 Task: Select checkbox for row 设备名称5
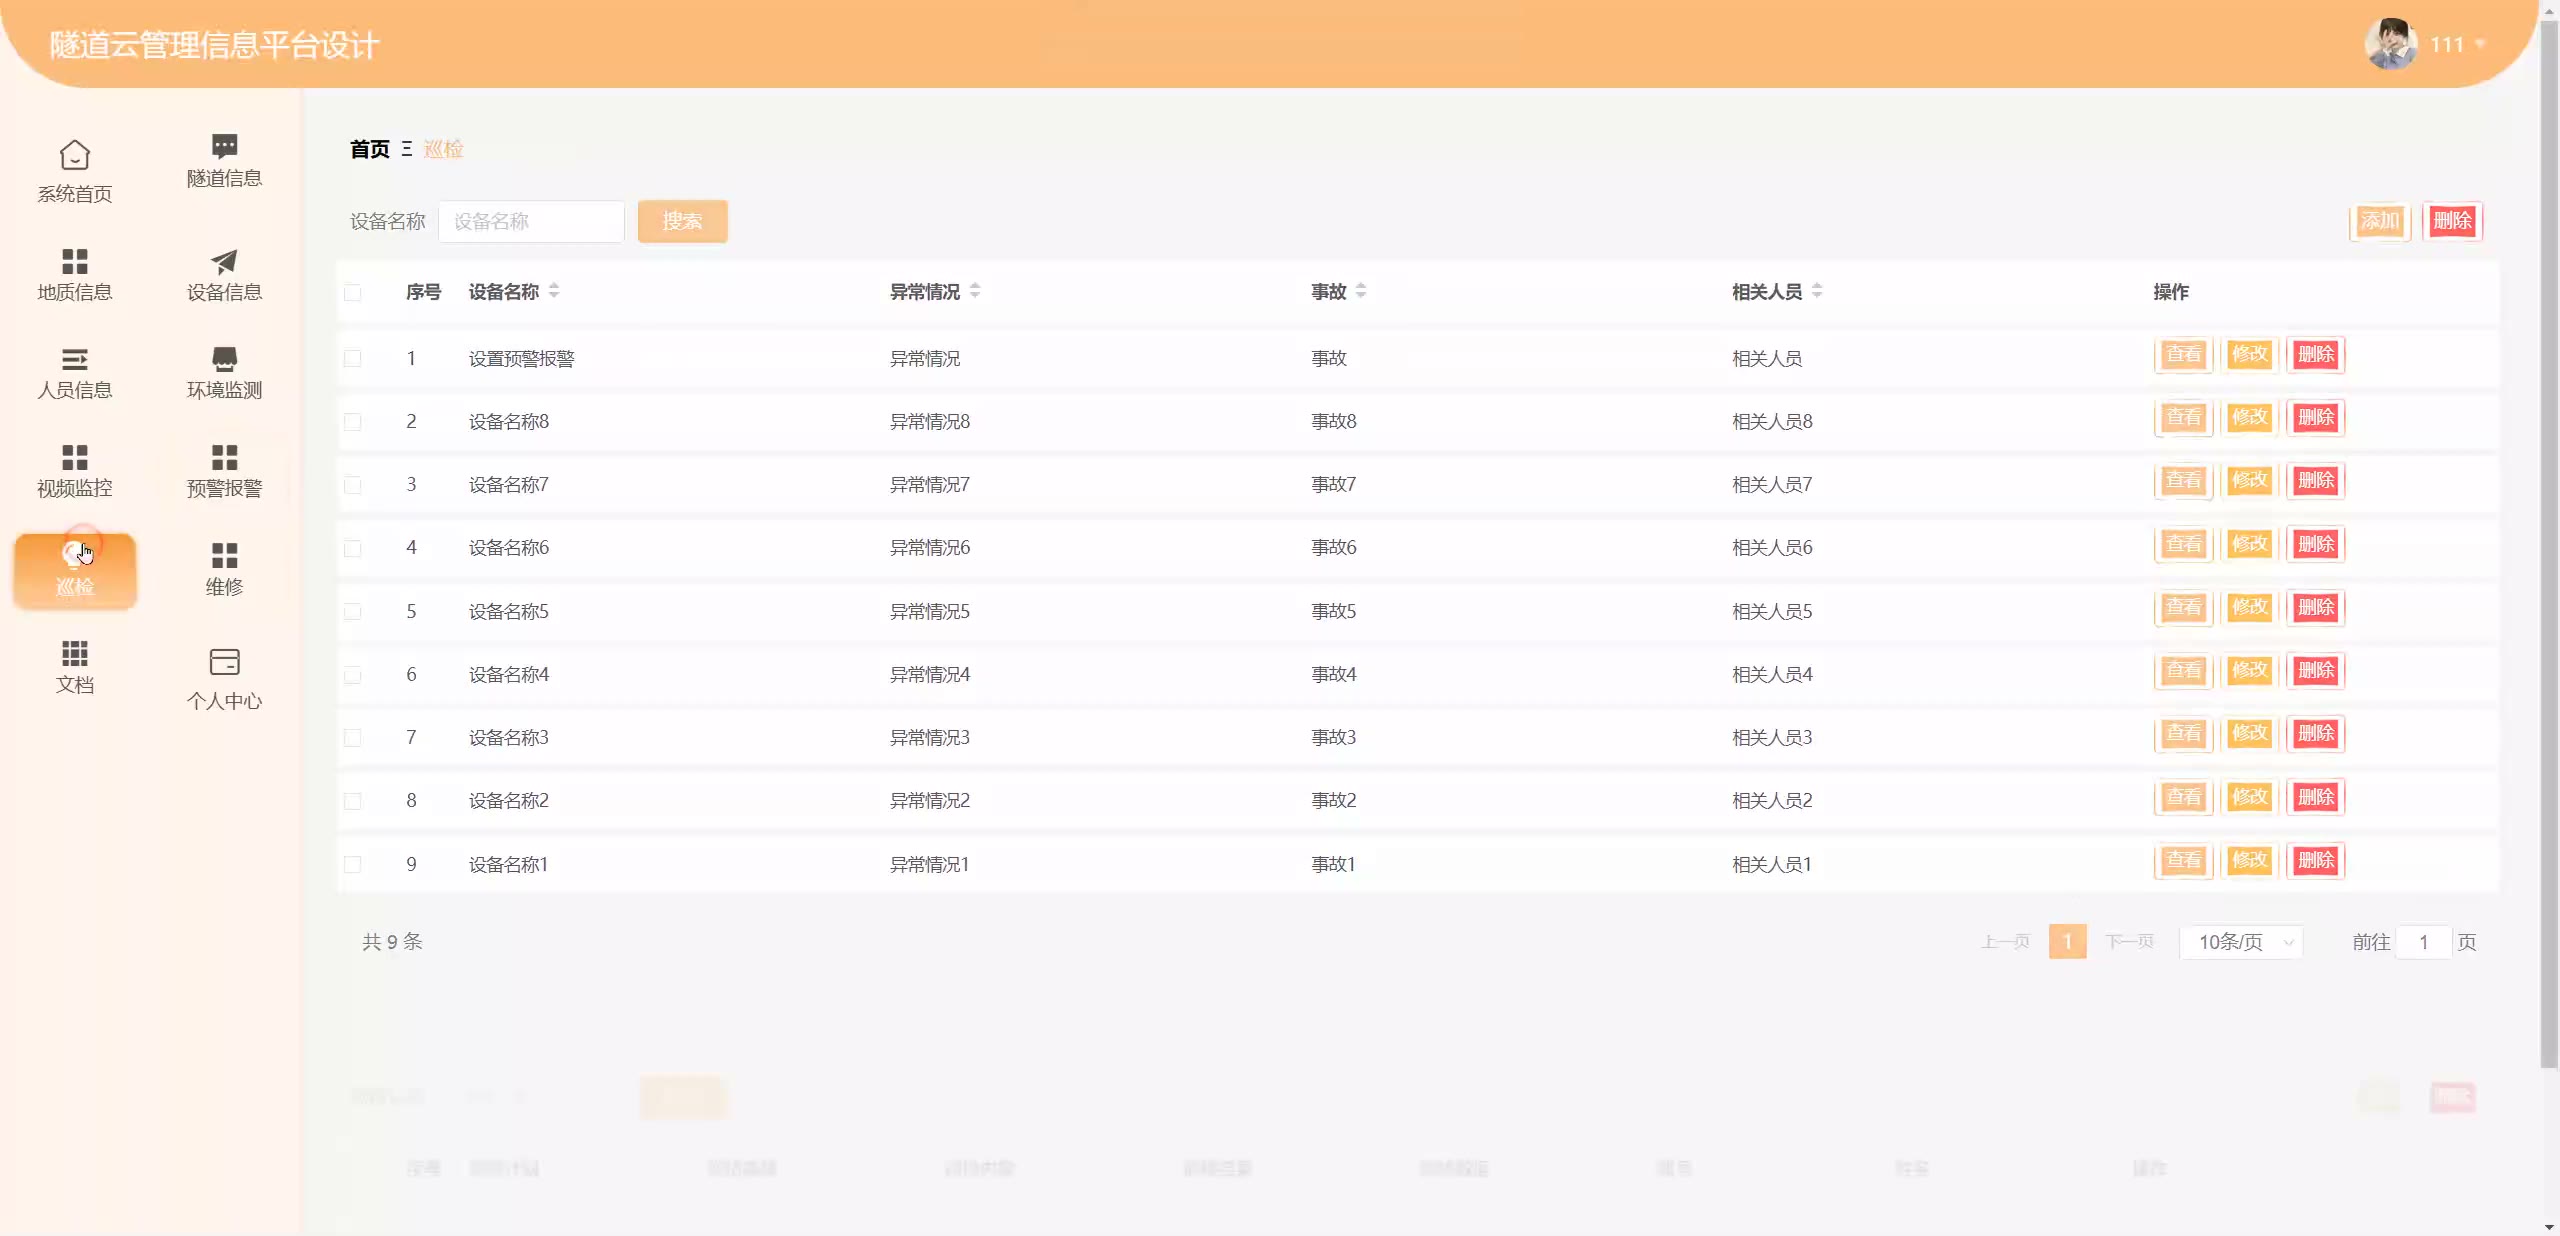click(353, 612)
